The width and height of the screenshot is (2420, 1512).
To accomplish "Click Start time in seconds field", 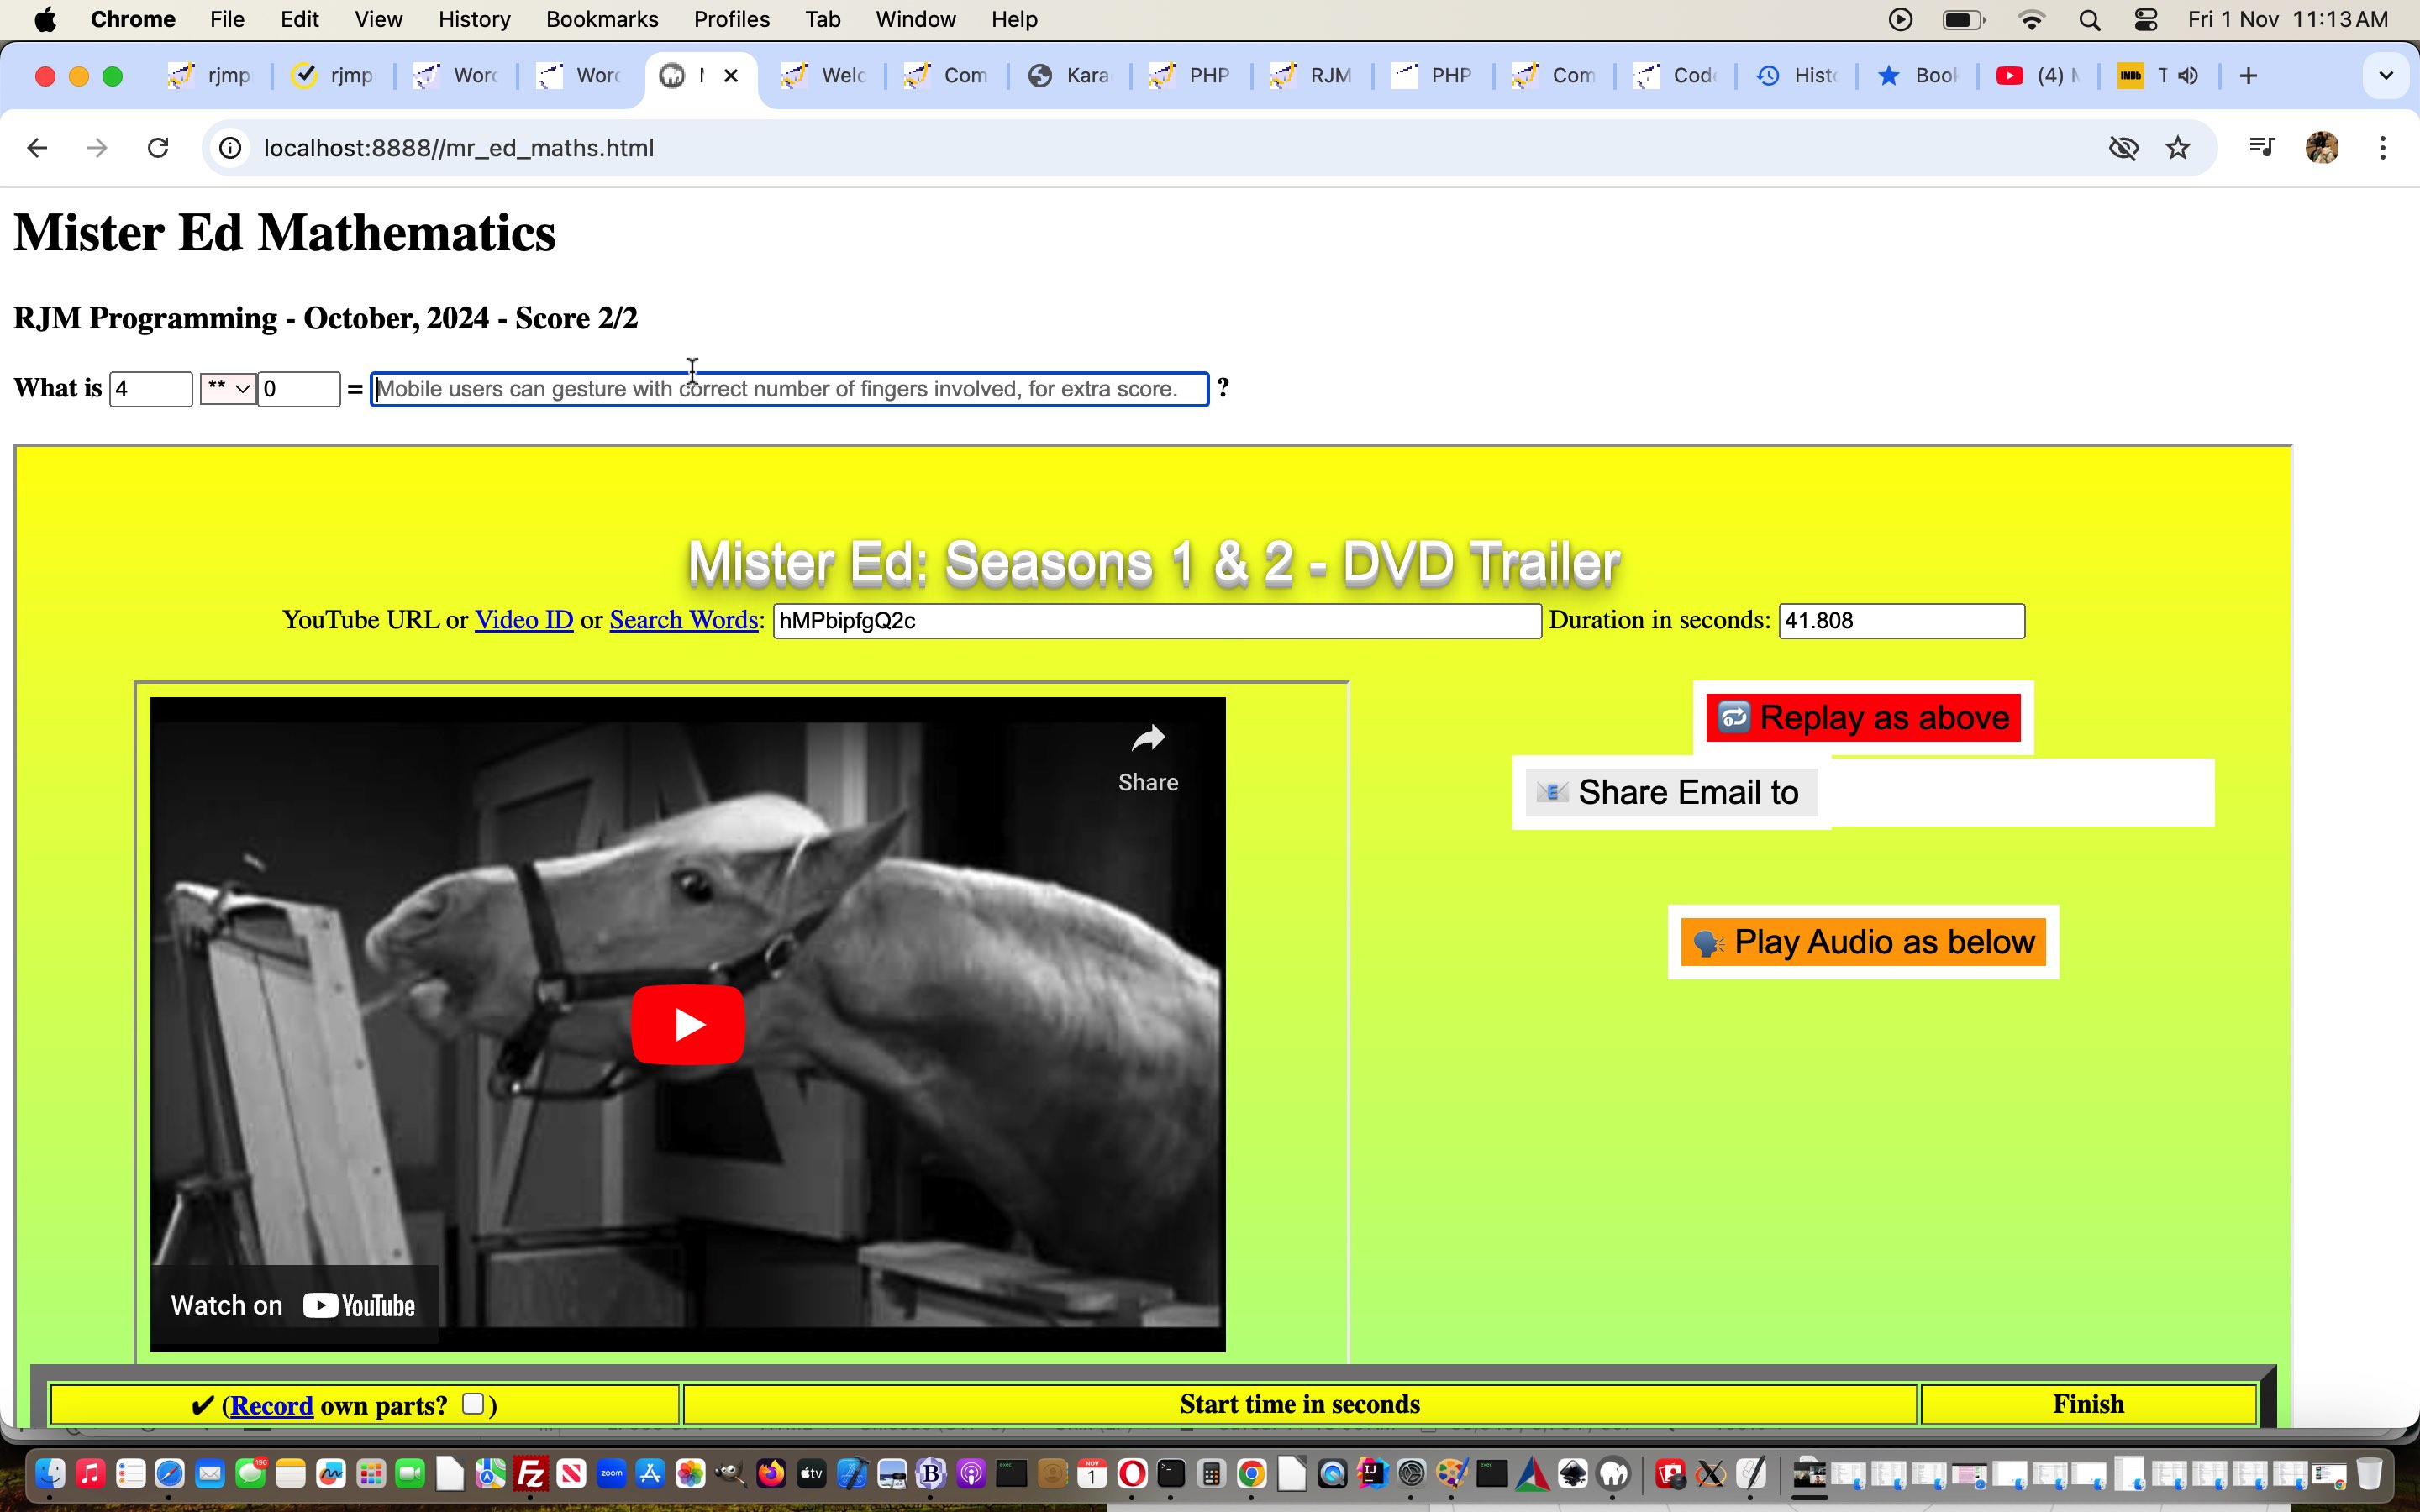I will [x=1298, y=1404].
